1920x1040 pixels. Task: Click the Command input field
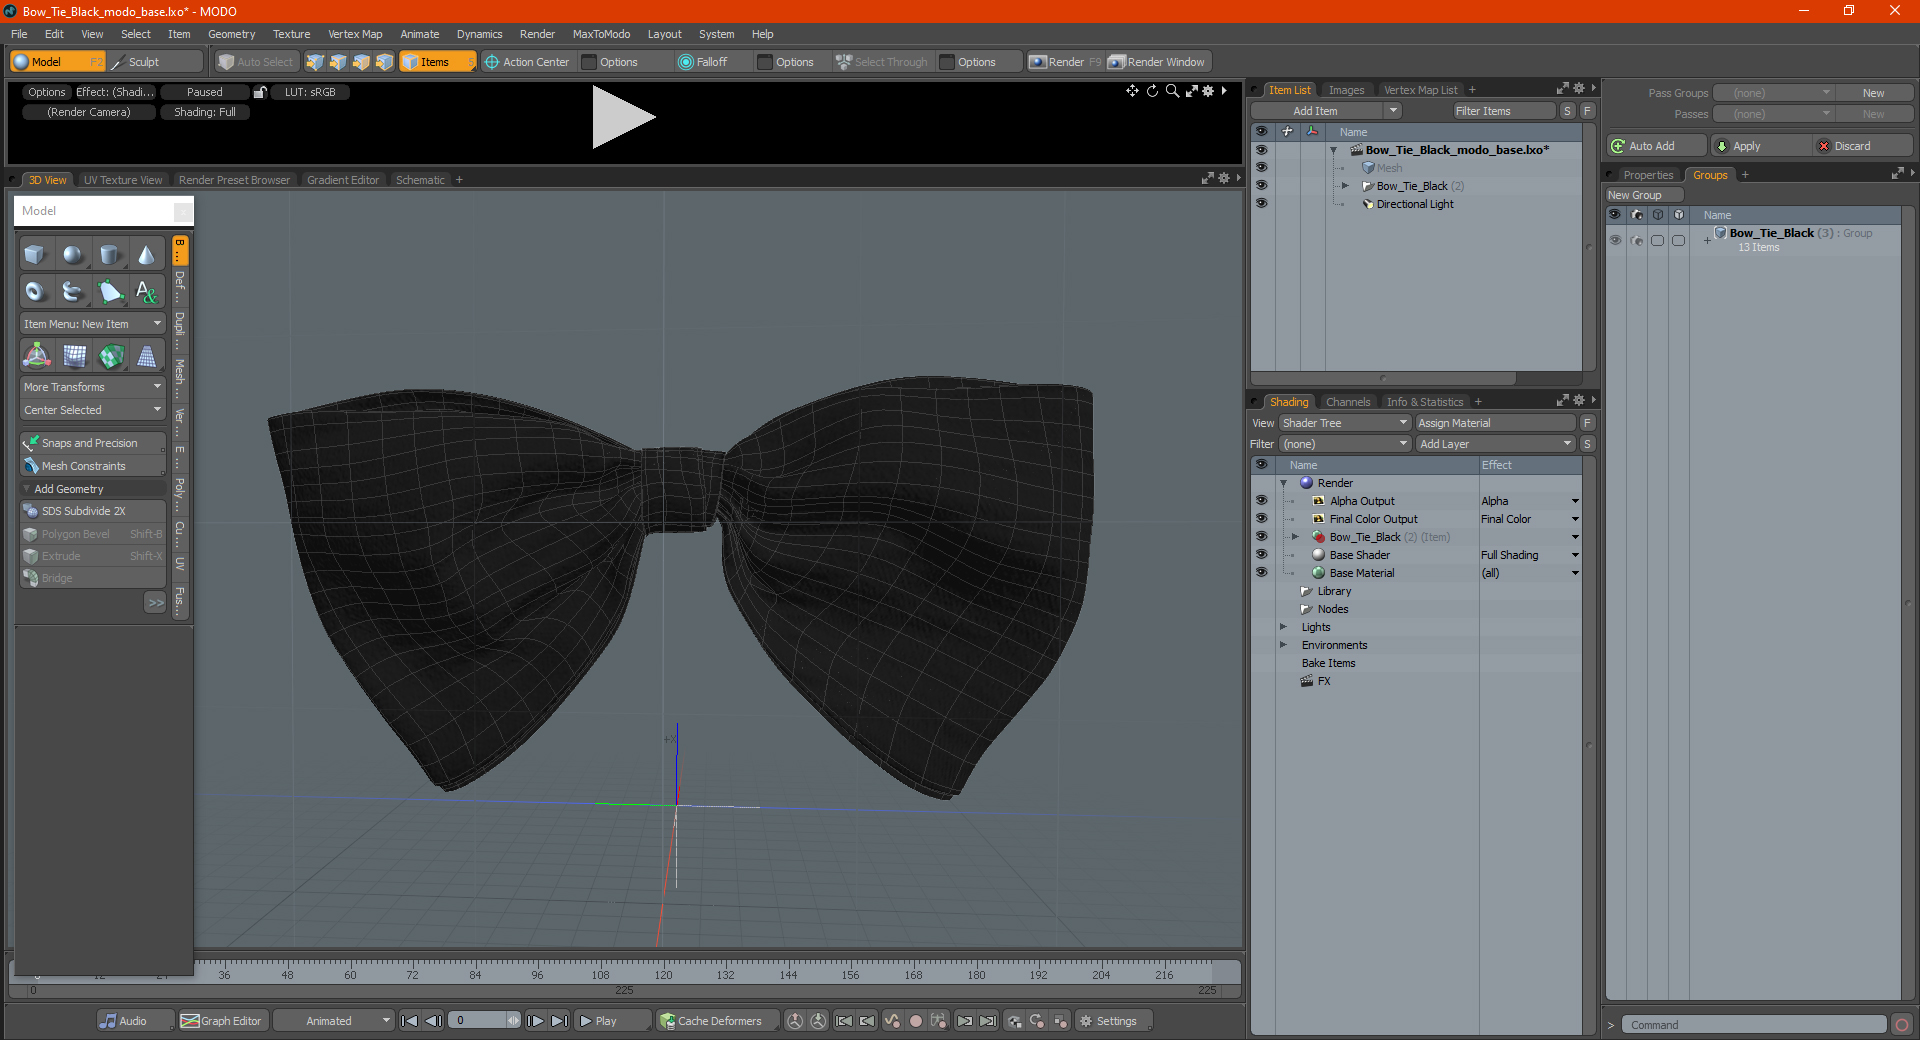point(1755,1025)
